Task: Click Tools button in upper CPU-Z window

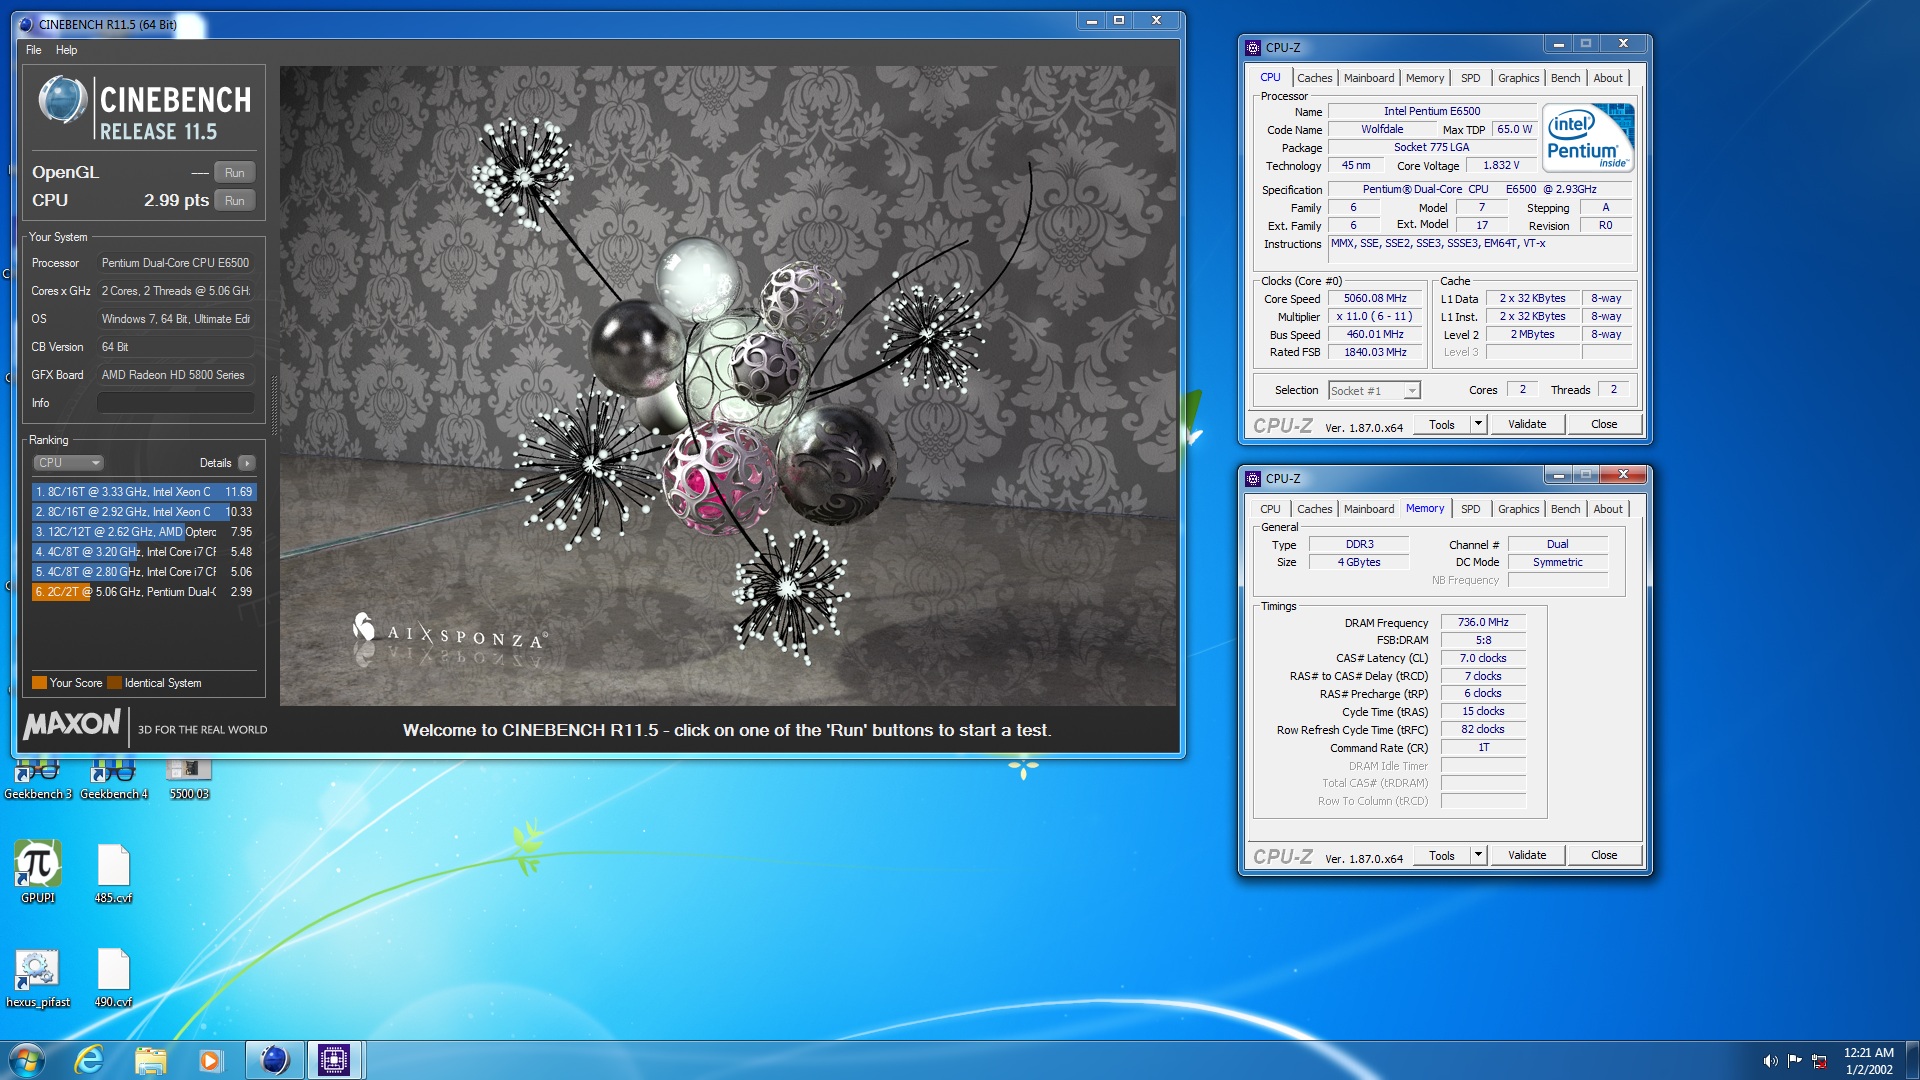Action: point(1441,424)
